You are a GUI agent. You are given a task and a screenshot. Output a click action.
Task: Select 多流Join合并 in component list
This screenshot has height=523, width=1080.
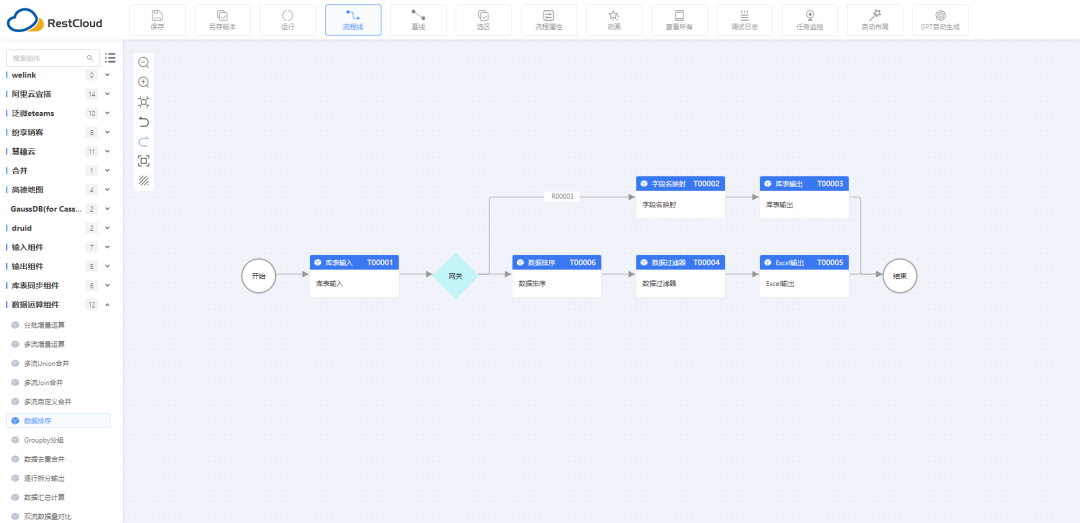click(x=43, y=382)
